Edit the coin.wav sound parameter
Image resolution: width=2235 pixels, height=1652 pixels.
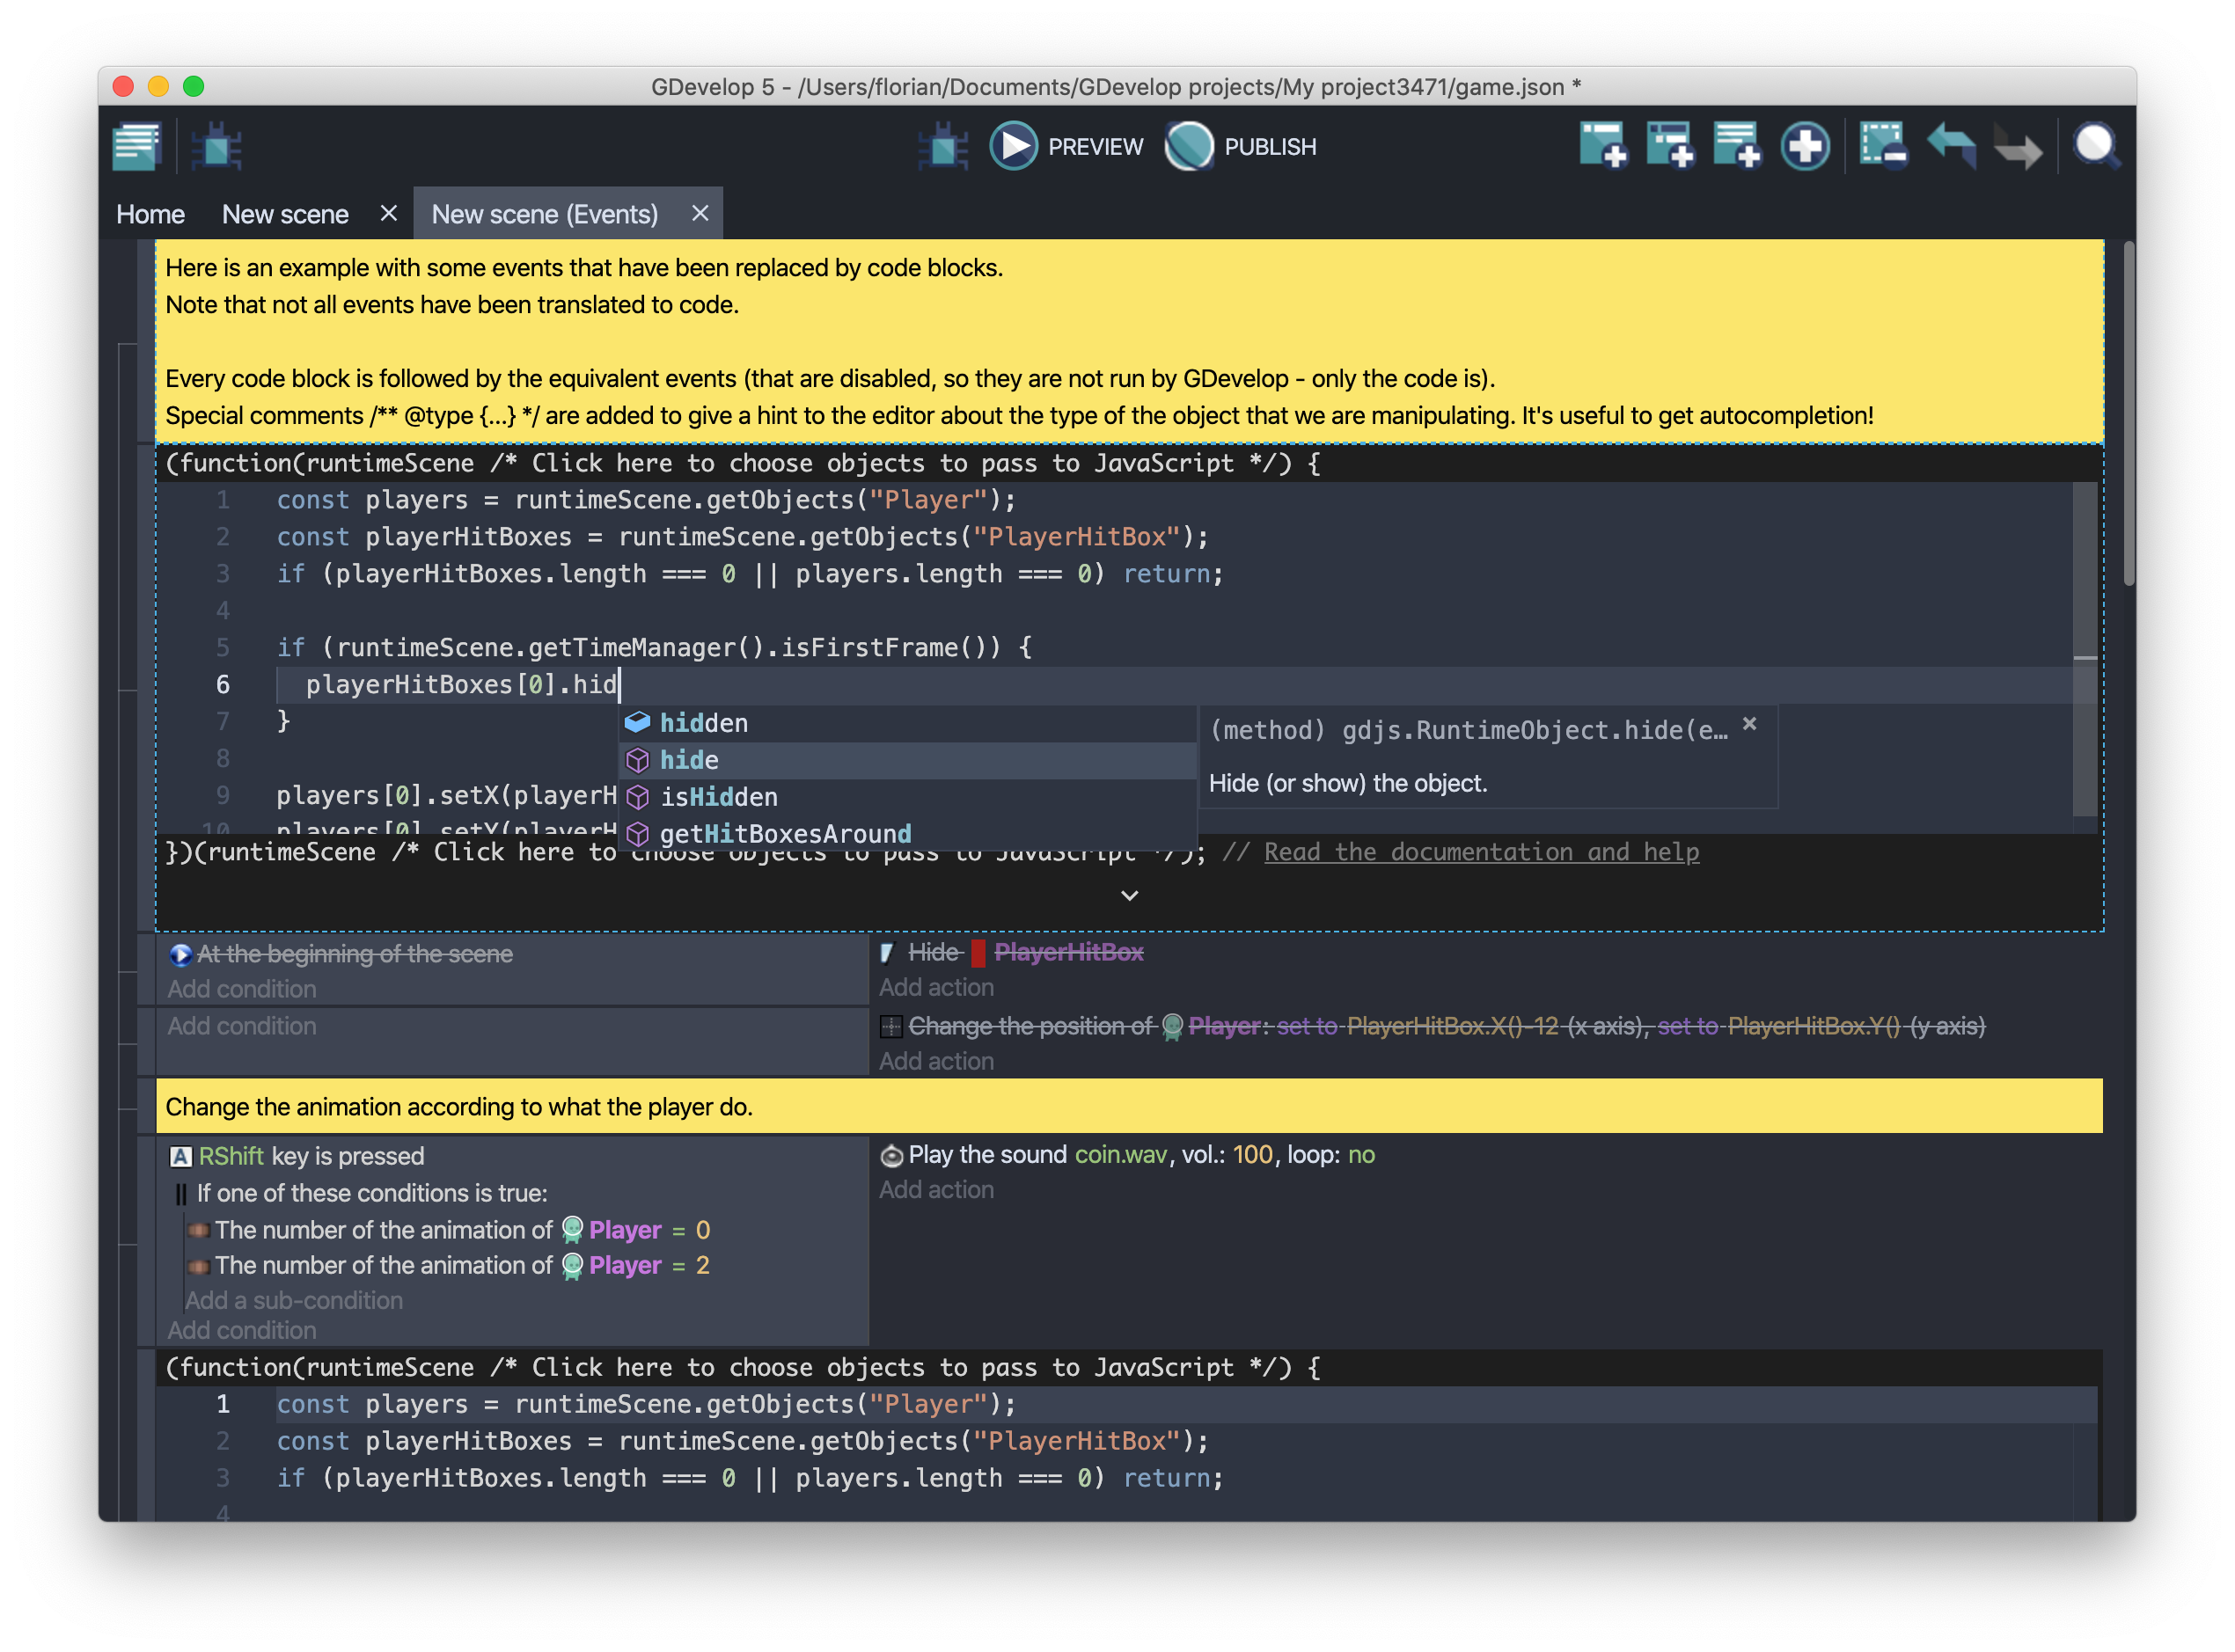[x=1120, y=1155]
